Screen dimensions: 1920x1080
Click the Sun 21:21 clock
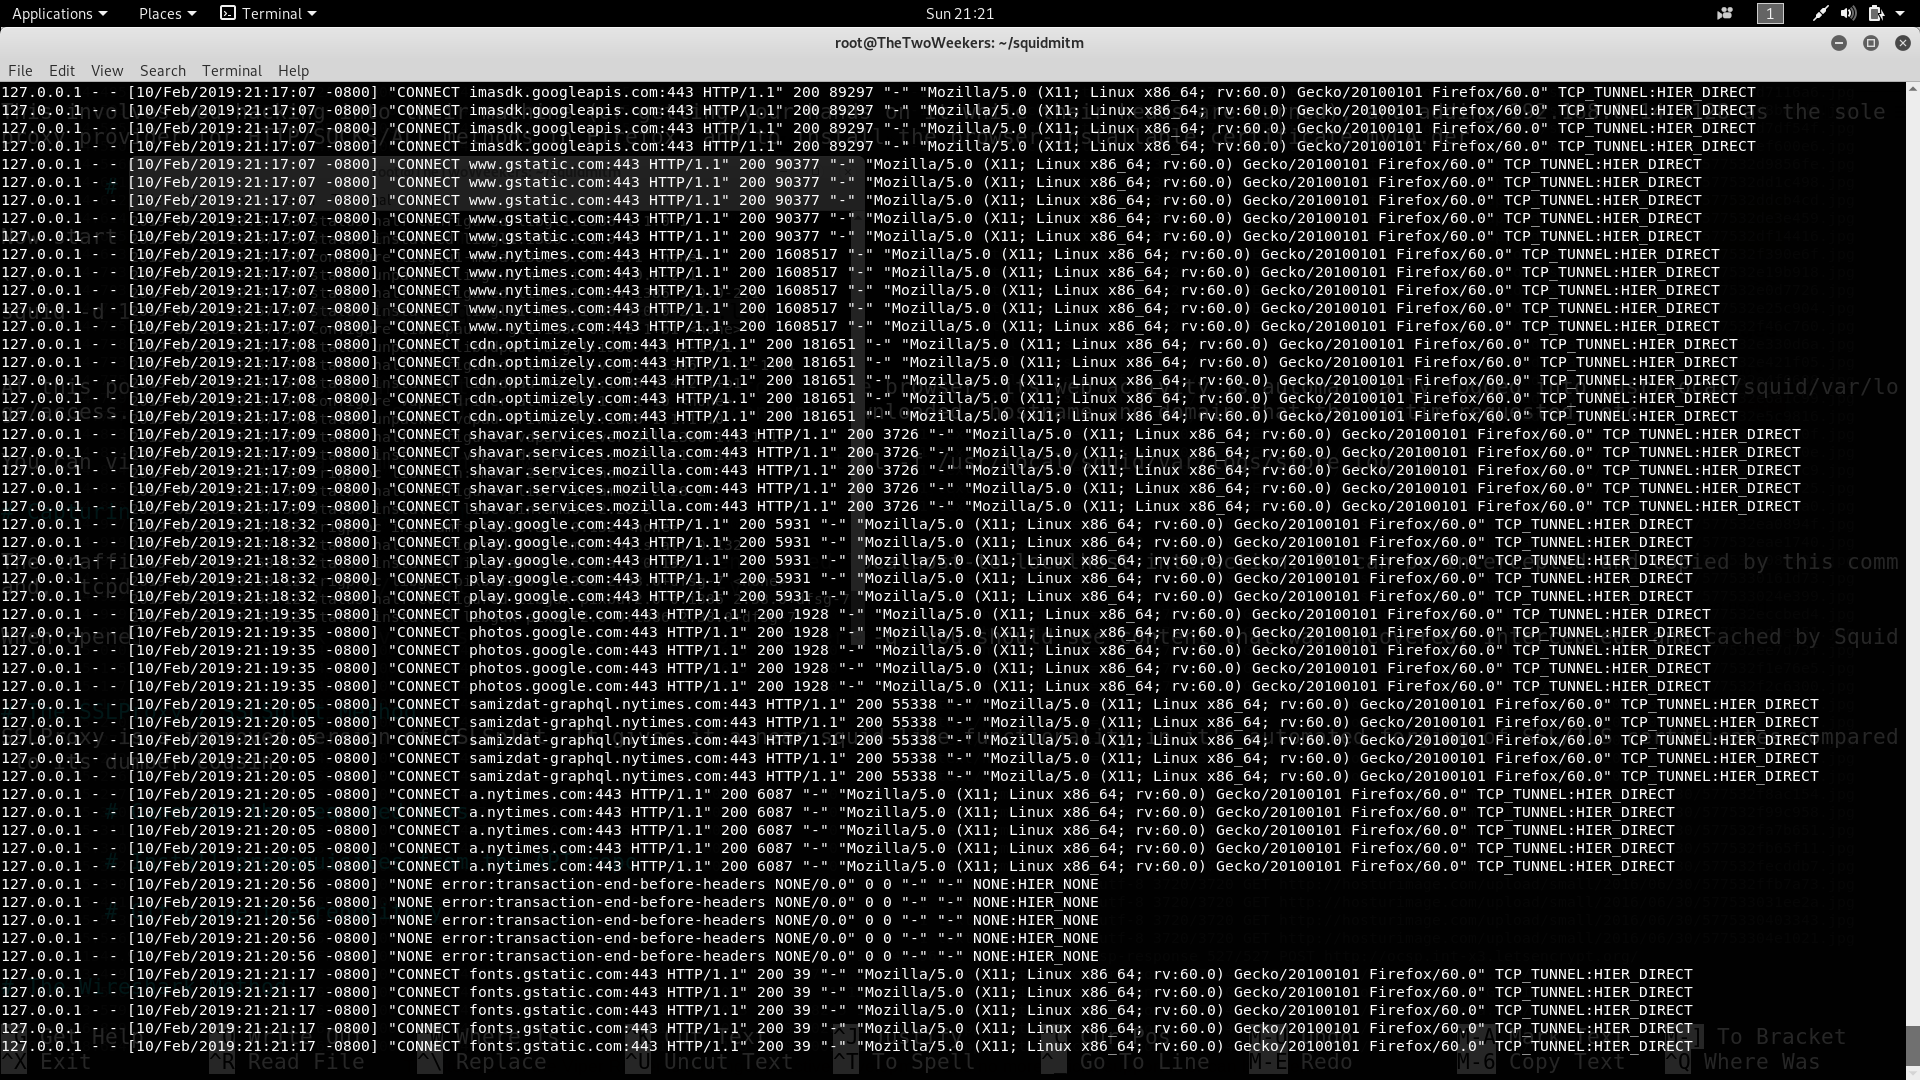[959, 13]
